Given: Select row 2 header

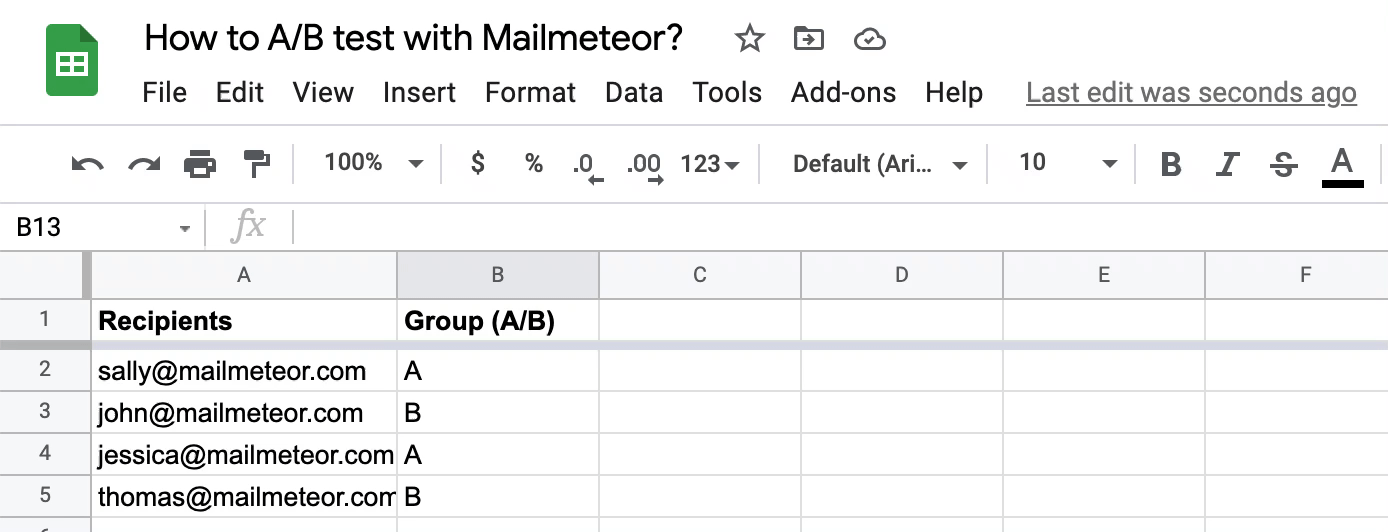Looking at the screenshot, I should (x=44, y=370).
